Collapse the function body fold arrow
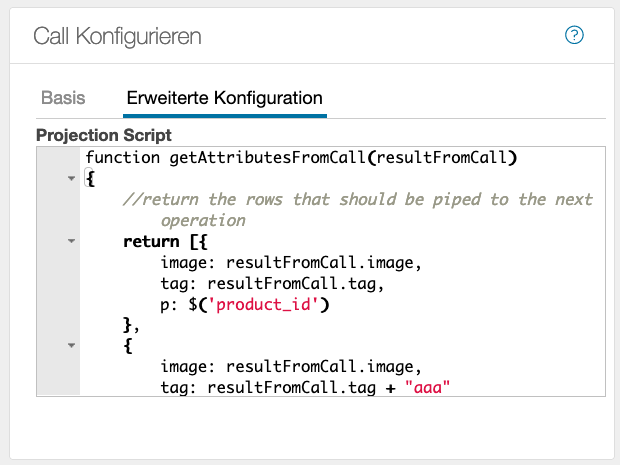Screen dimensions: 620x465 (x=71, y=178)
